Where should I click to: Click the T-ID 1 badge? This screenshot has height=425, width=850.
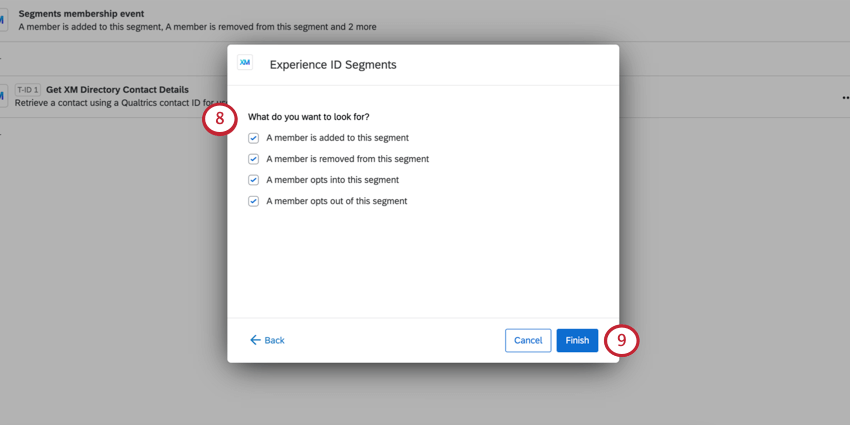point(28,90)
